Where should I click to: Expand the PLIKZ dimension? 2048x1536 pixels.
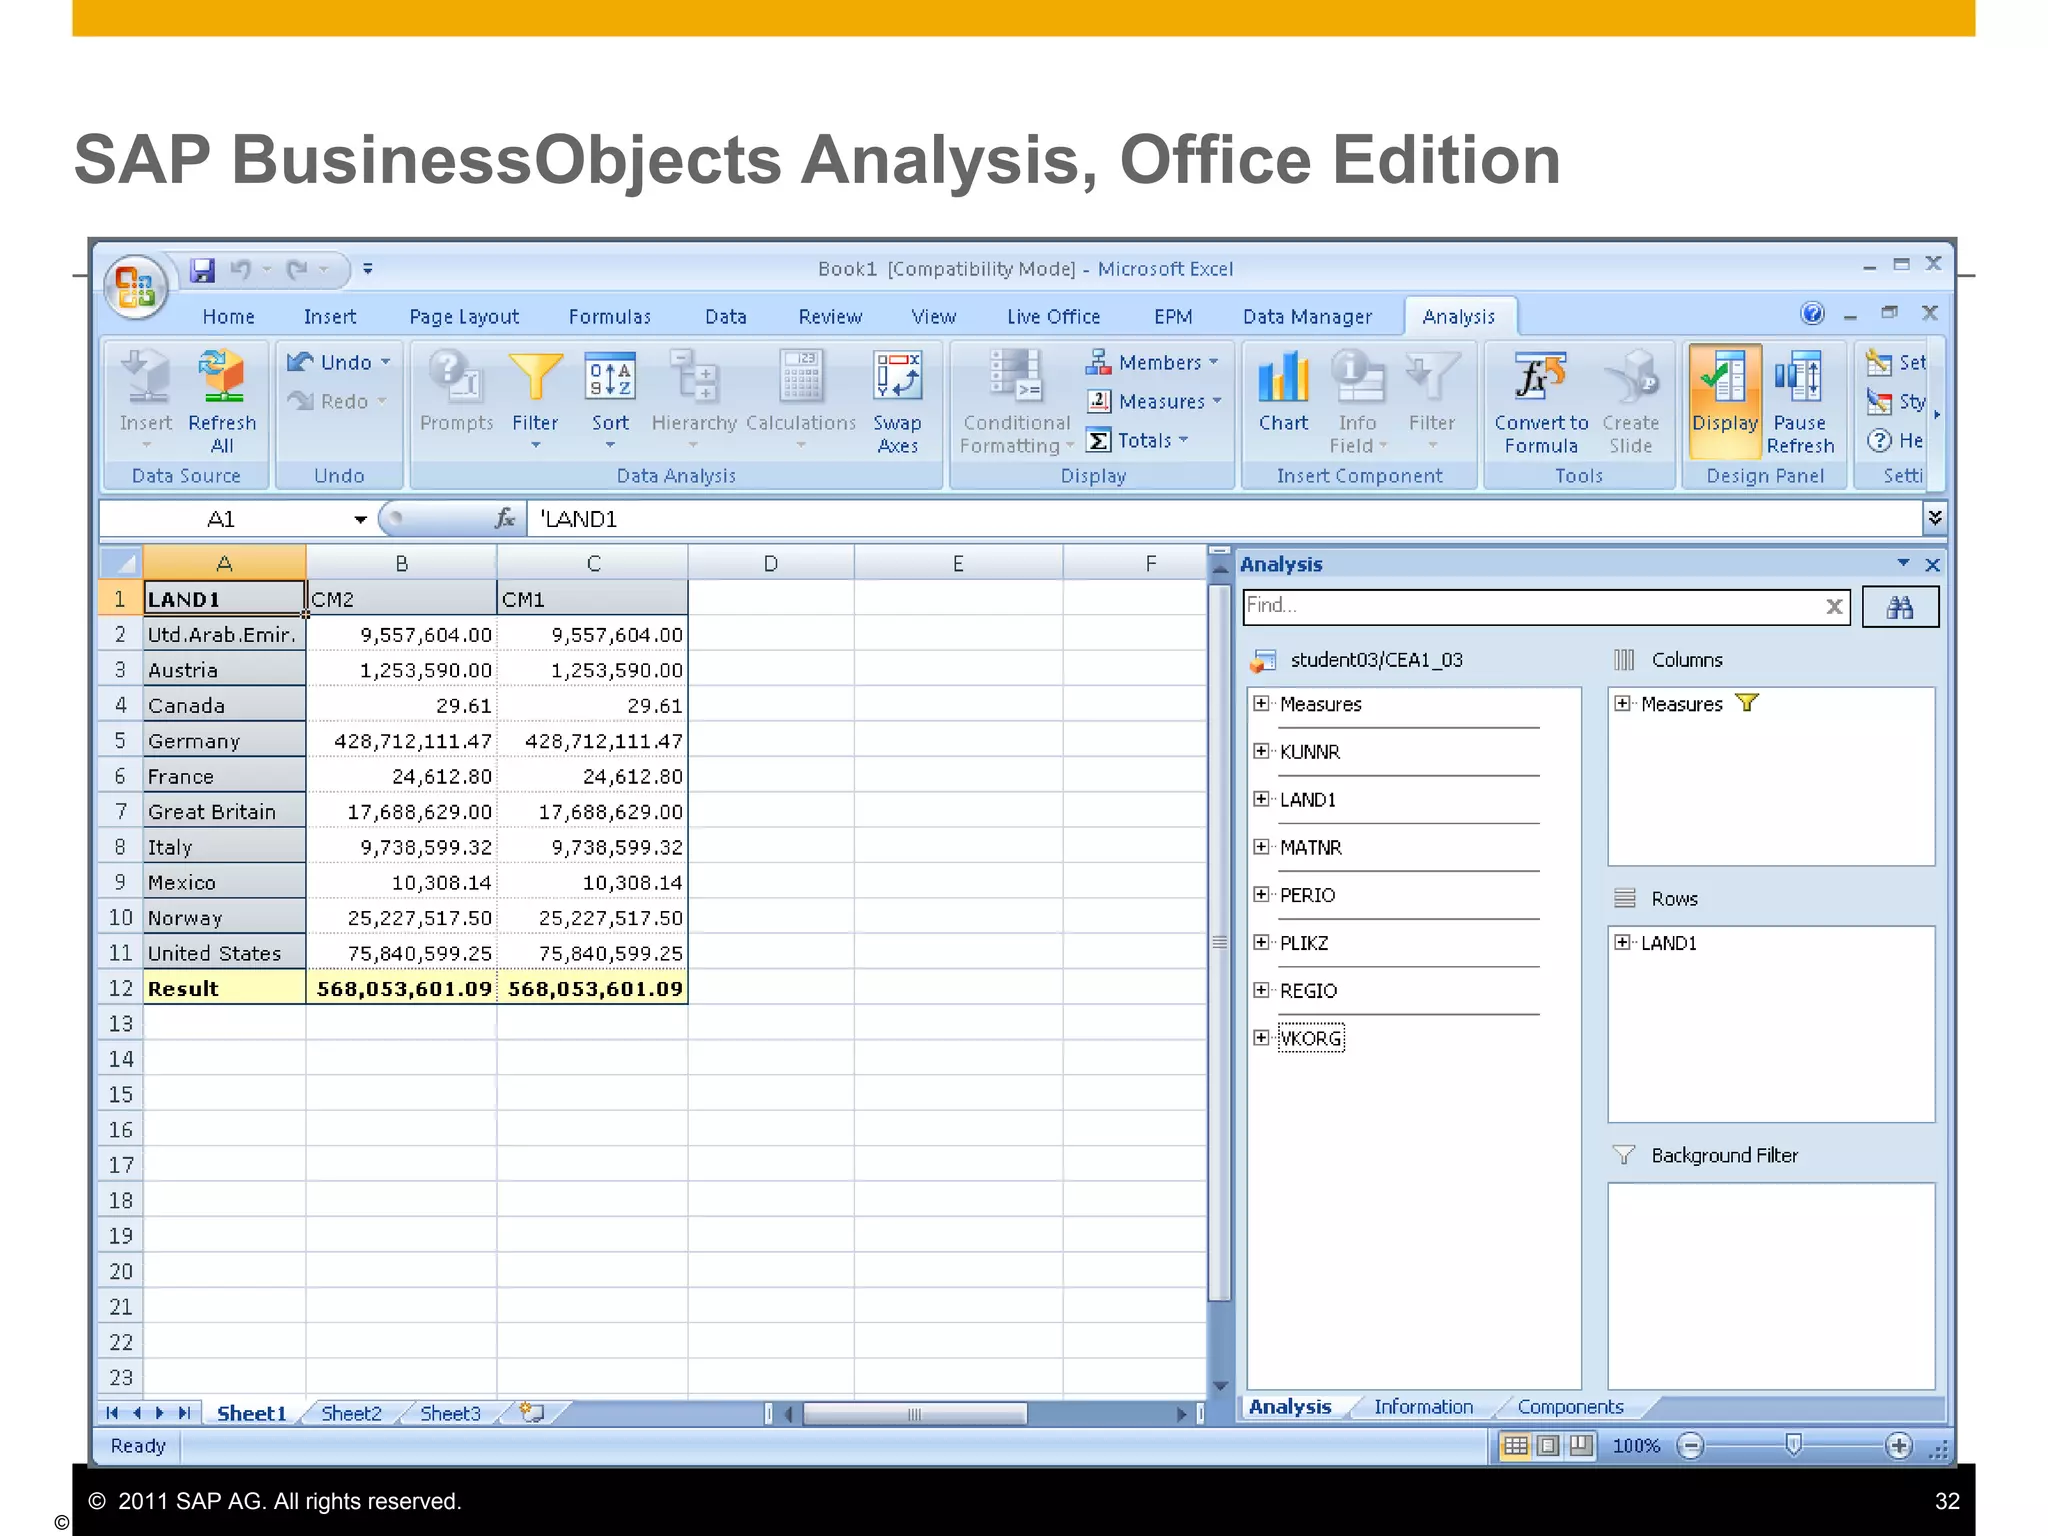point(1261,942)
